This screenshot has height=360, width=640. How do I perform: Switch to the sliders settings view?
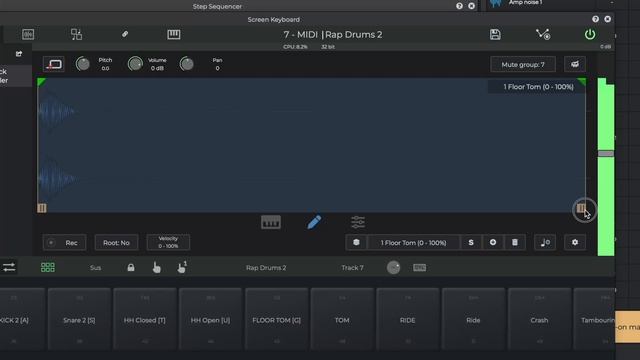358,222
